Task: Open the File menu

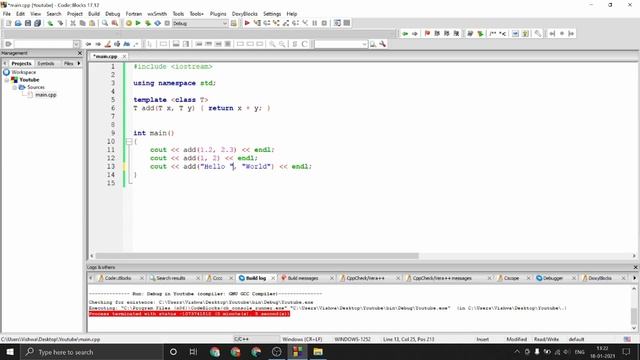Action: pyautogui.click(x=7, y=13)
